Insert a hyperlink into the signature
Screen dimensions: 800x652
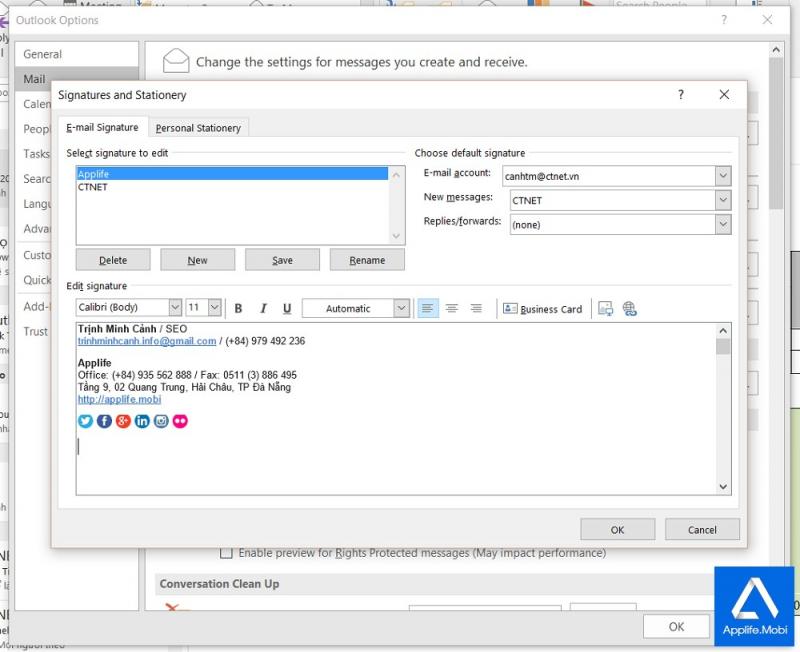[x=630, y=308]
